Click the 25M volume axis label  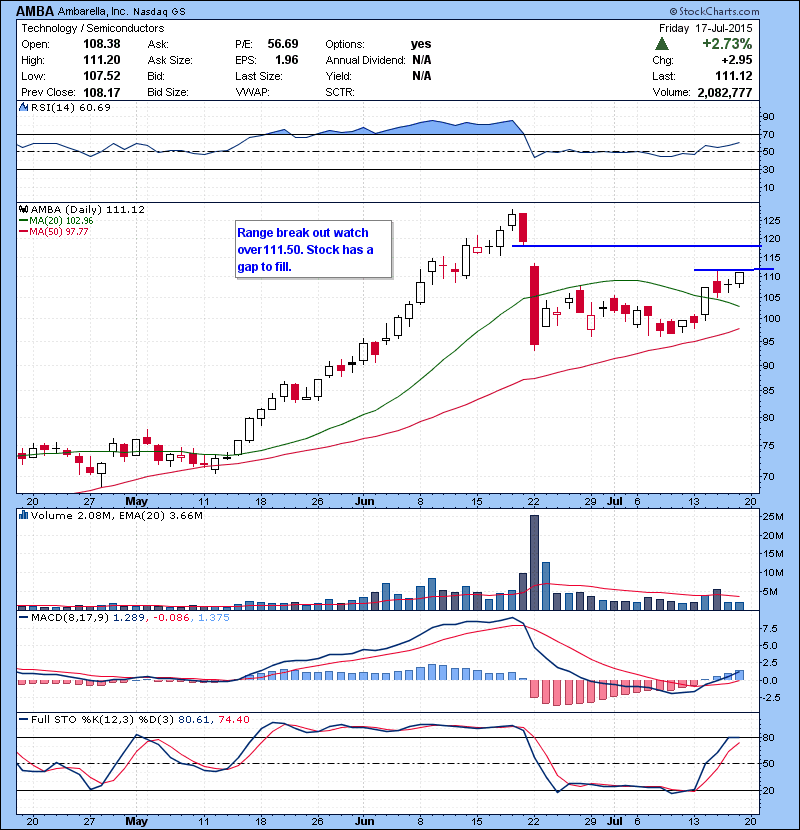(x=774, y=517)
